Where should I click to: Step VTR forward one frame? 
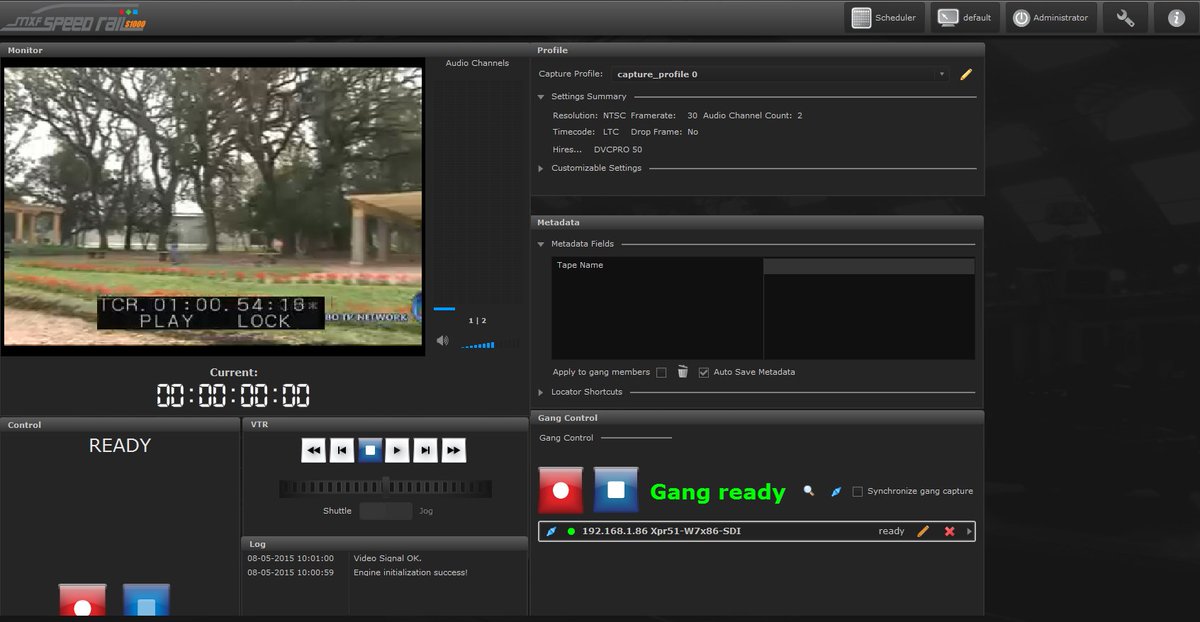pos(426,451)
